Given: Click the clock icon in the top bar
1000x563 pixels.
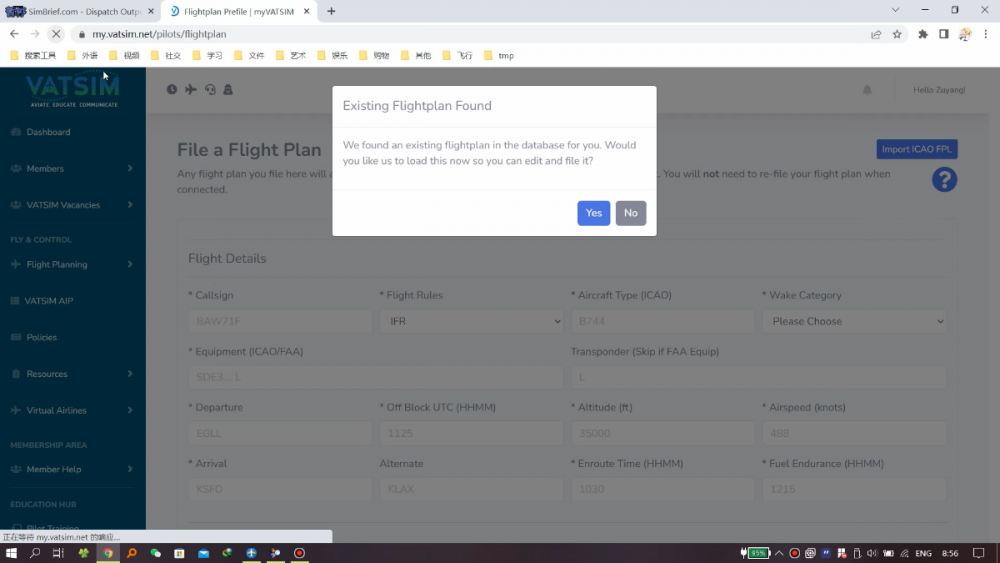Looking at the screenshot, I should point(172,90).
